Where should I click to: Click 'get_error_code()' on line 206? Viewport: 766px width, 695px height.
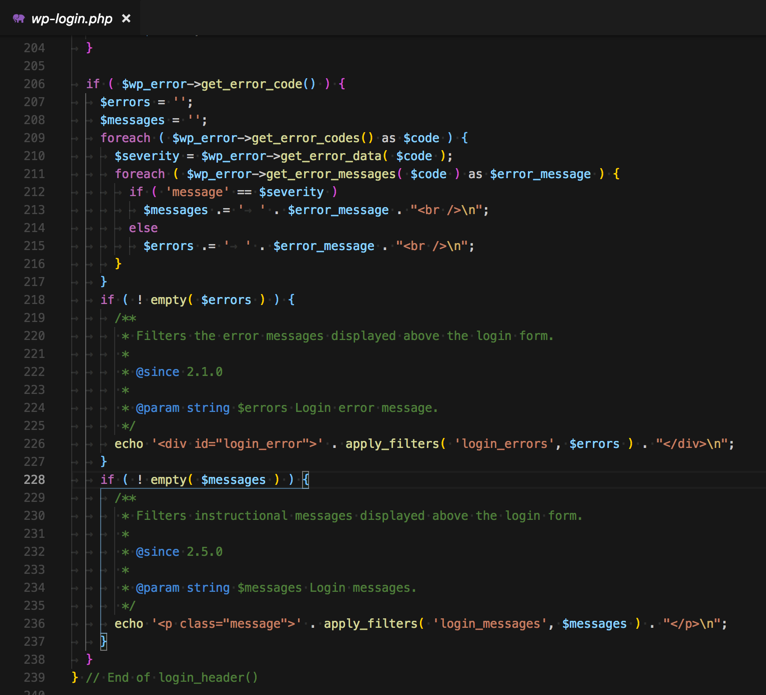tap(258, 84)
